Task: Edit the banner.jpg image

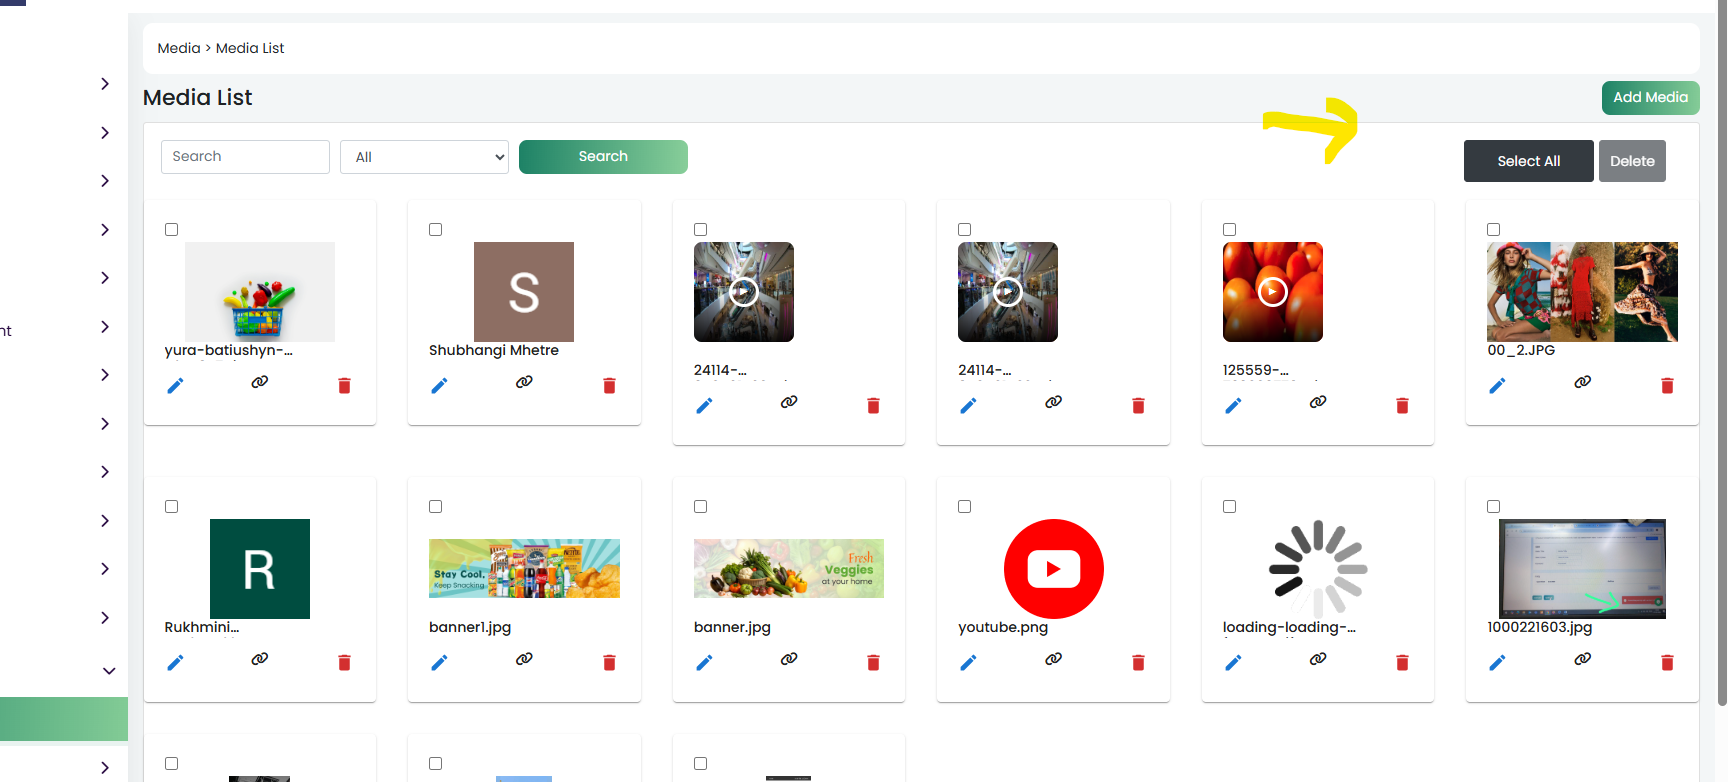Action: pos(704,663)
